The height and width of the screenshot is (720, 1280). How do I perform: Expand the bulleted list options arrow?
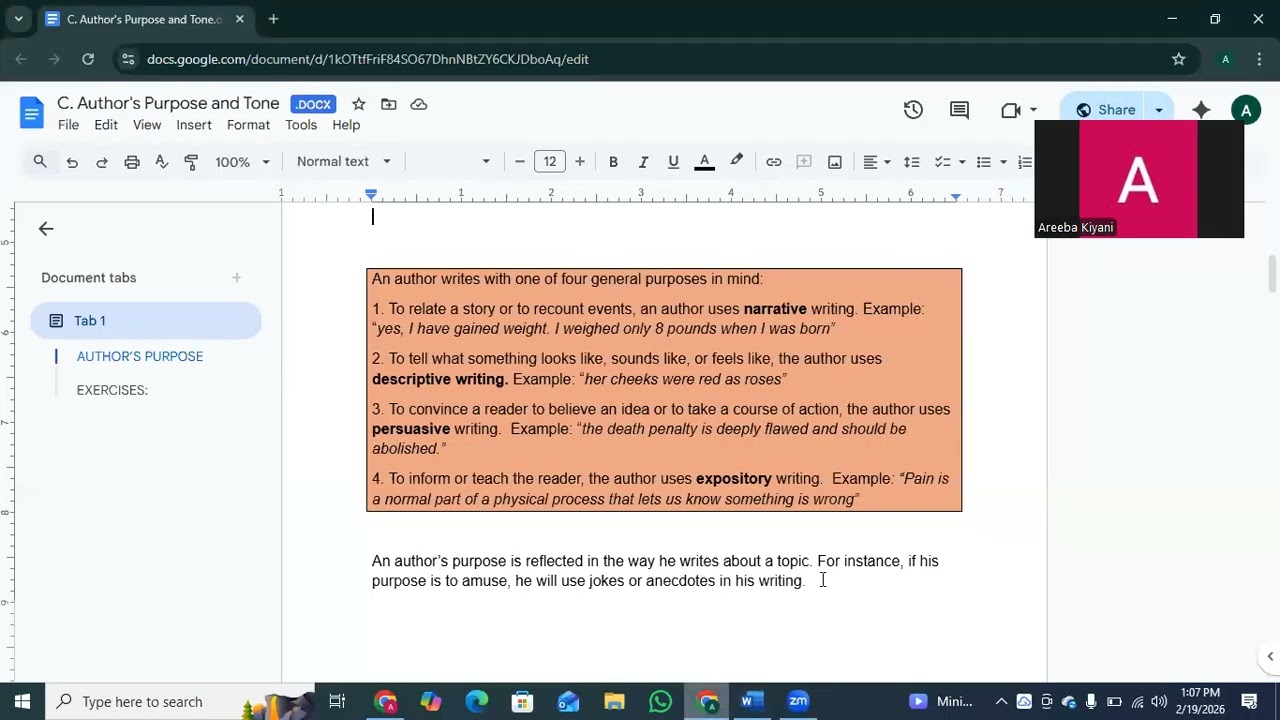point(1003,162)
